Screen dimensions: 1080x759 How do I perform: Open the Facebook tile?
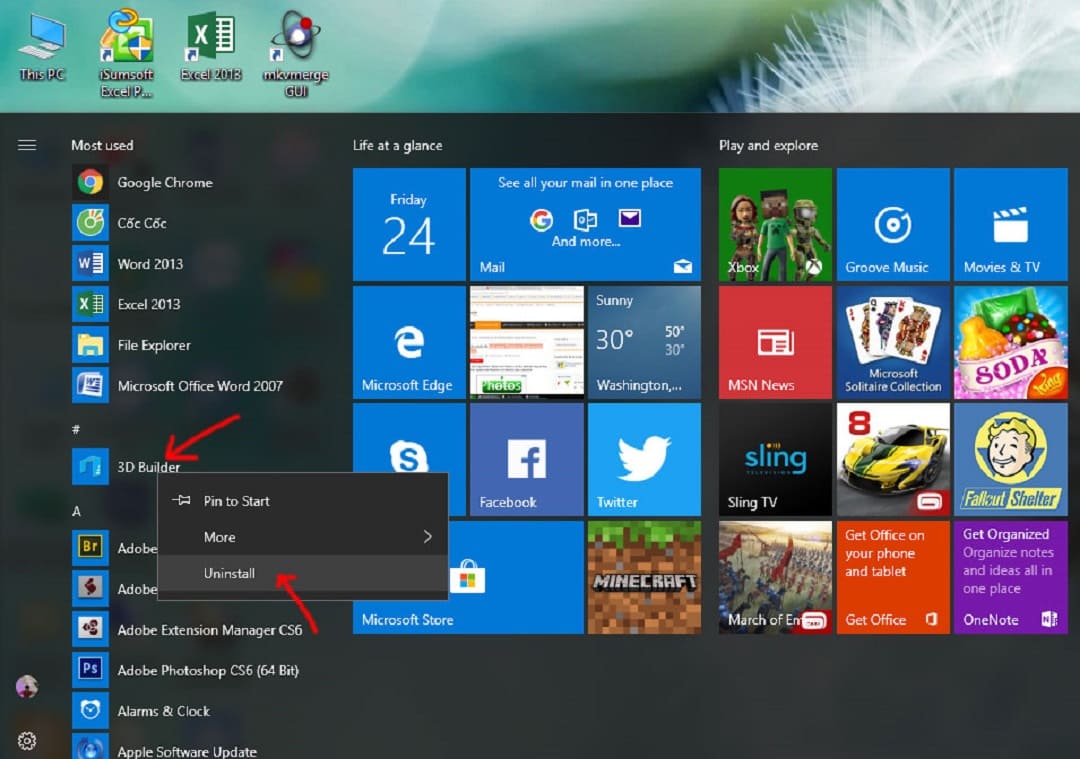[526, 459]
